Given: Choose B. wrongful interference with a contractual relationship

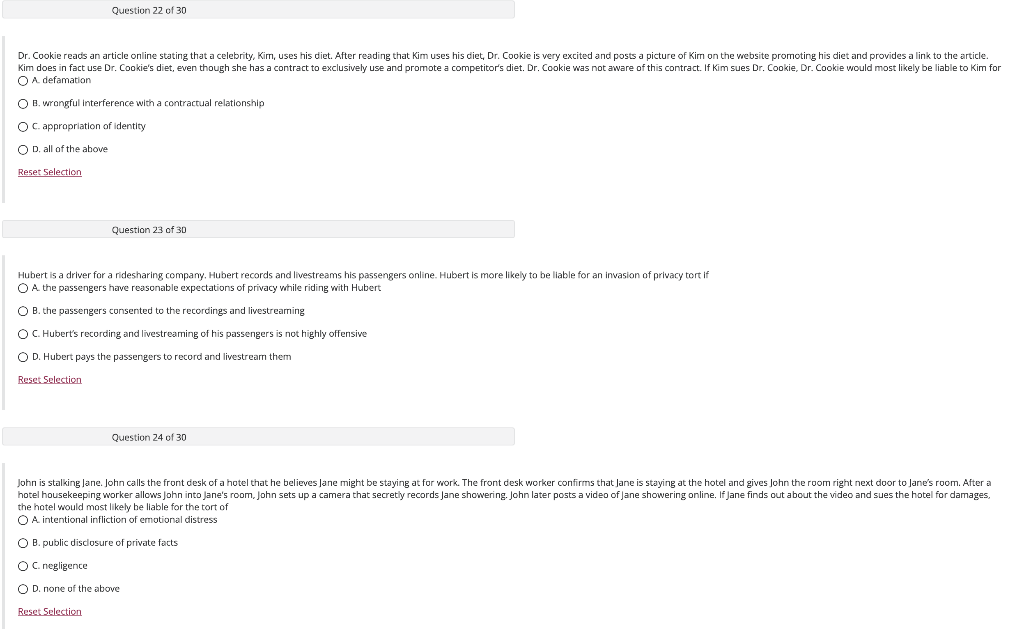Looking at the screenshot, I should pyautogui.click(x=23, y=104).
